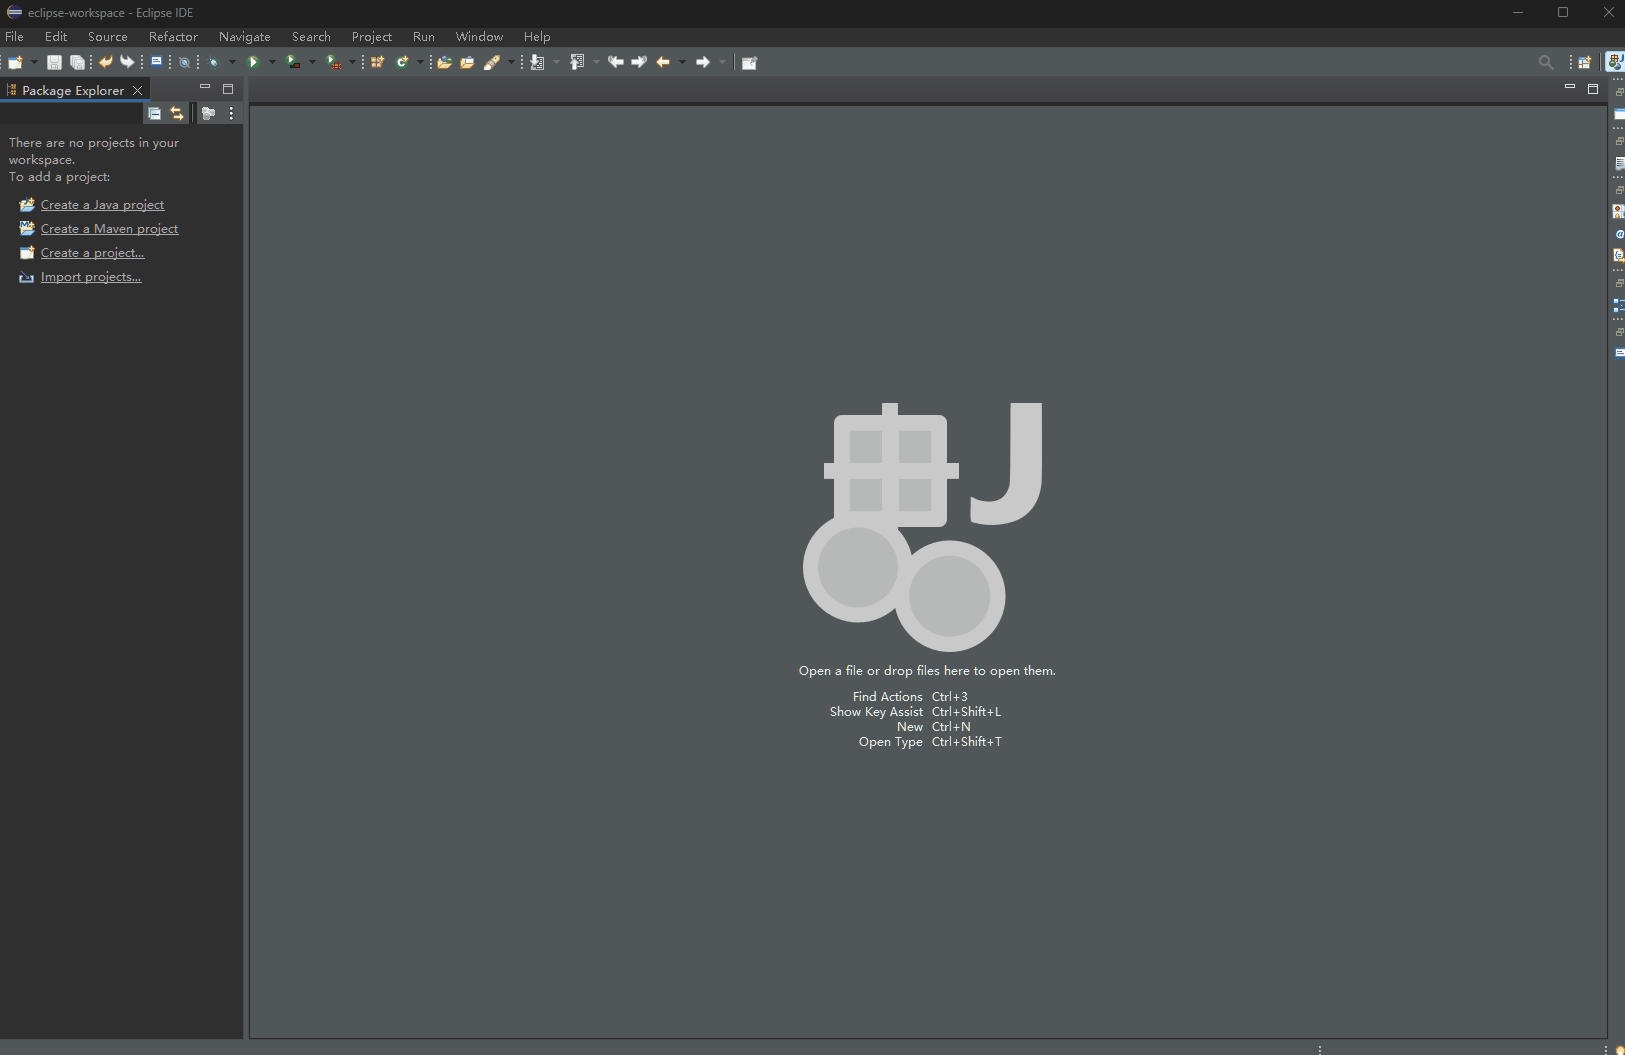Viewport: 1625px width, 1055px height.
Task: Close the Package Explorer view tab
Action: pyautogui.click(x=138, y=90)
